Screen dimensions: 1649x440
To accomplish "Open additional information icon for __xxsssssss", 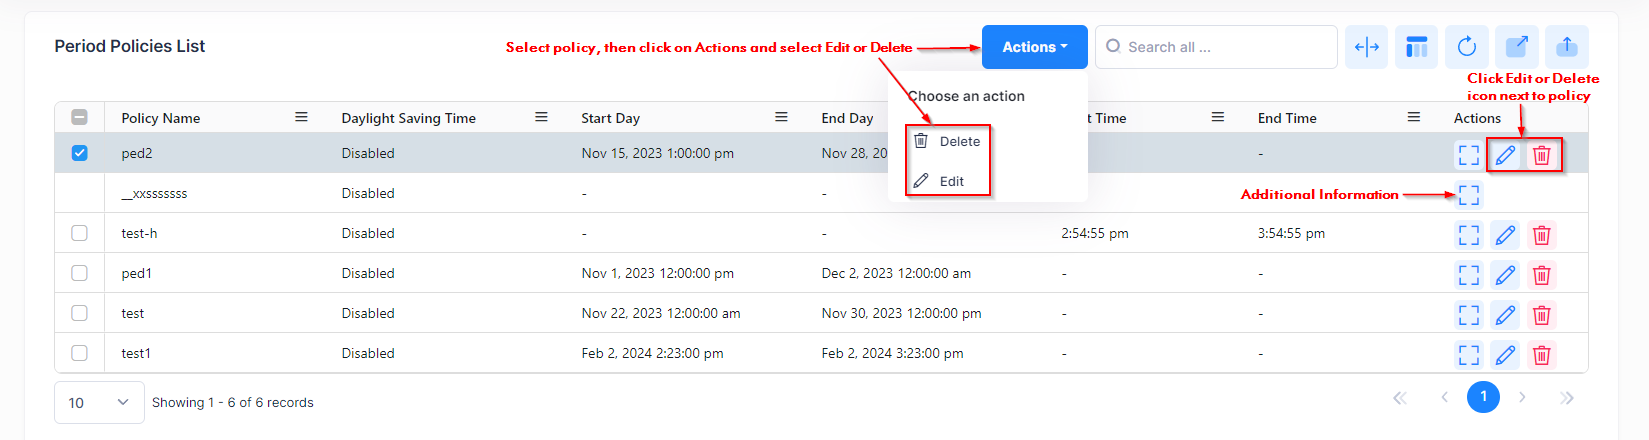I will [x=1468, y=195].
